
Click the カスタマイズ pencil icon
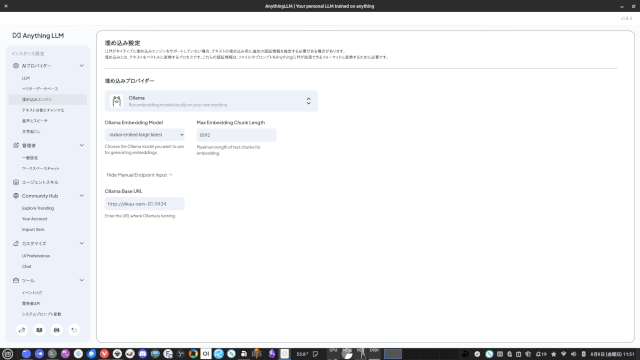click(16, 243)
